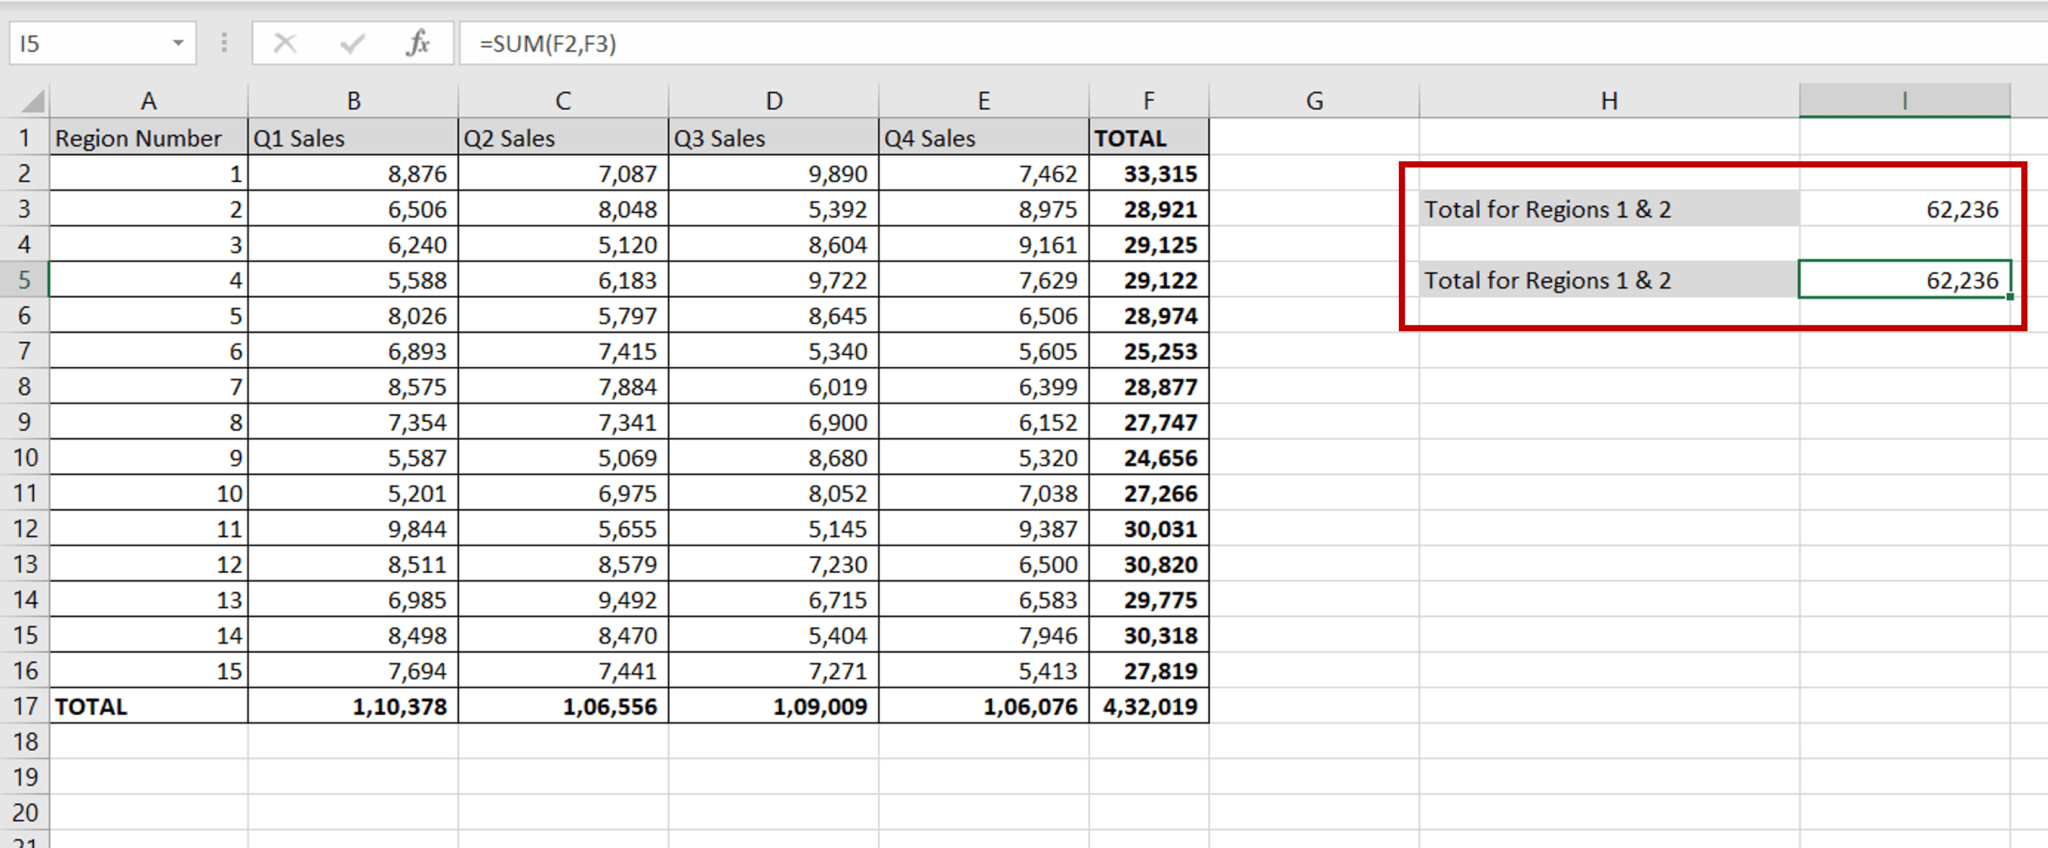Select Q1 column total 1,10,378
This screenshot has height=848, width=2048.
(x=353, y=706)
